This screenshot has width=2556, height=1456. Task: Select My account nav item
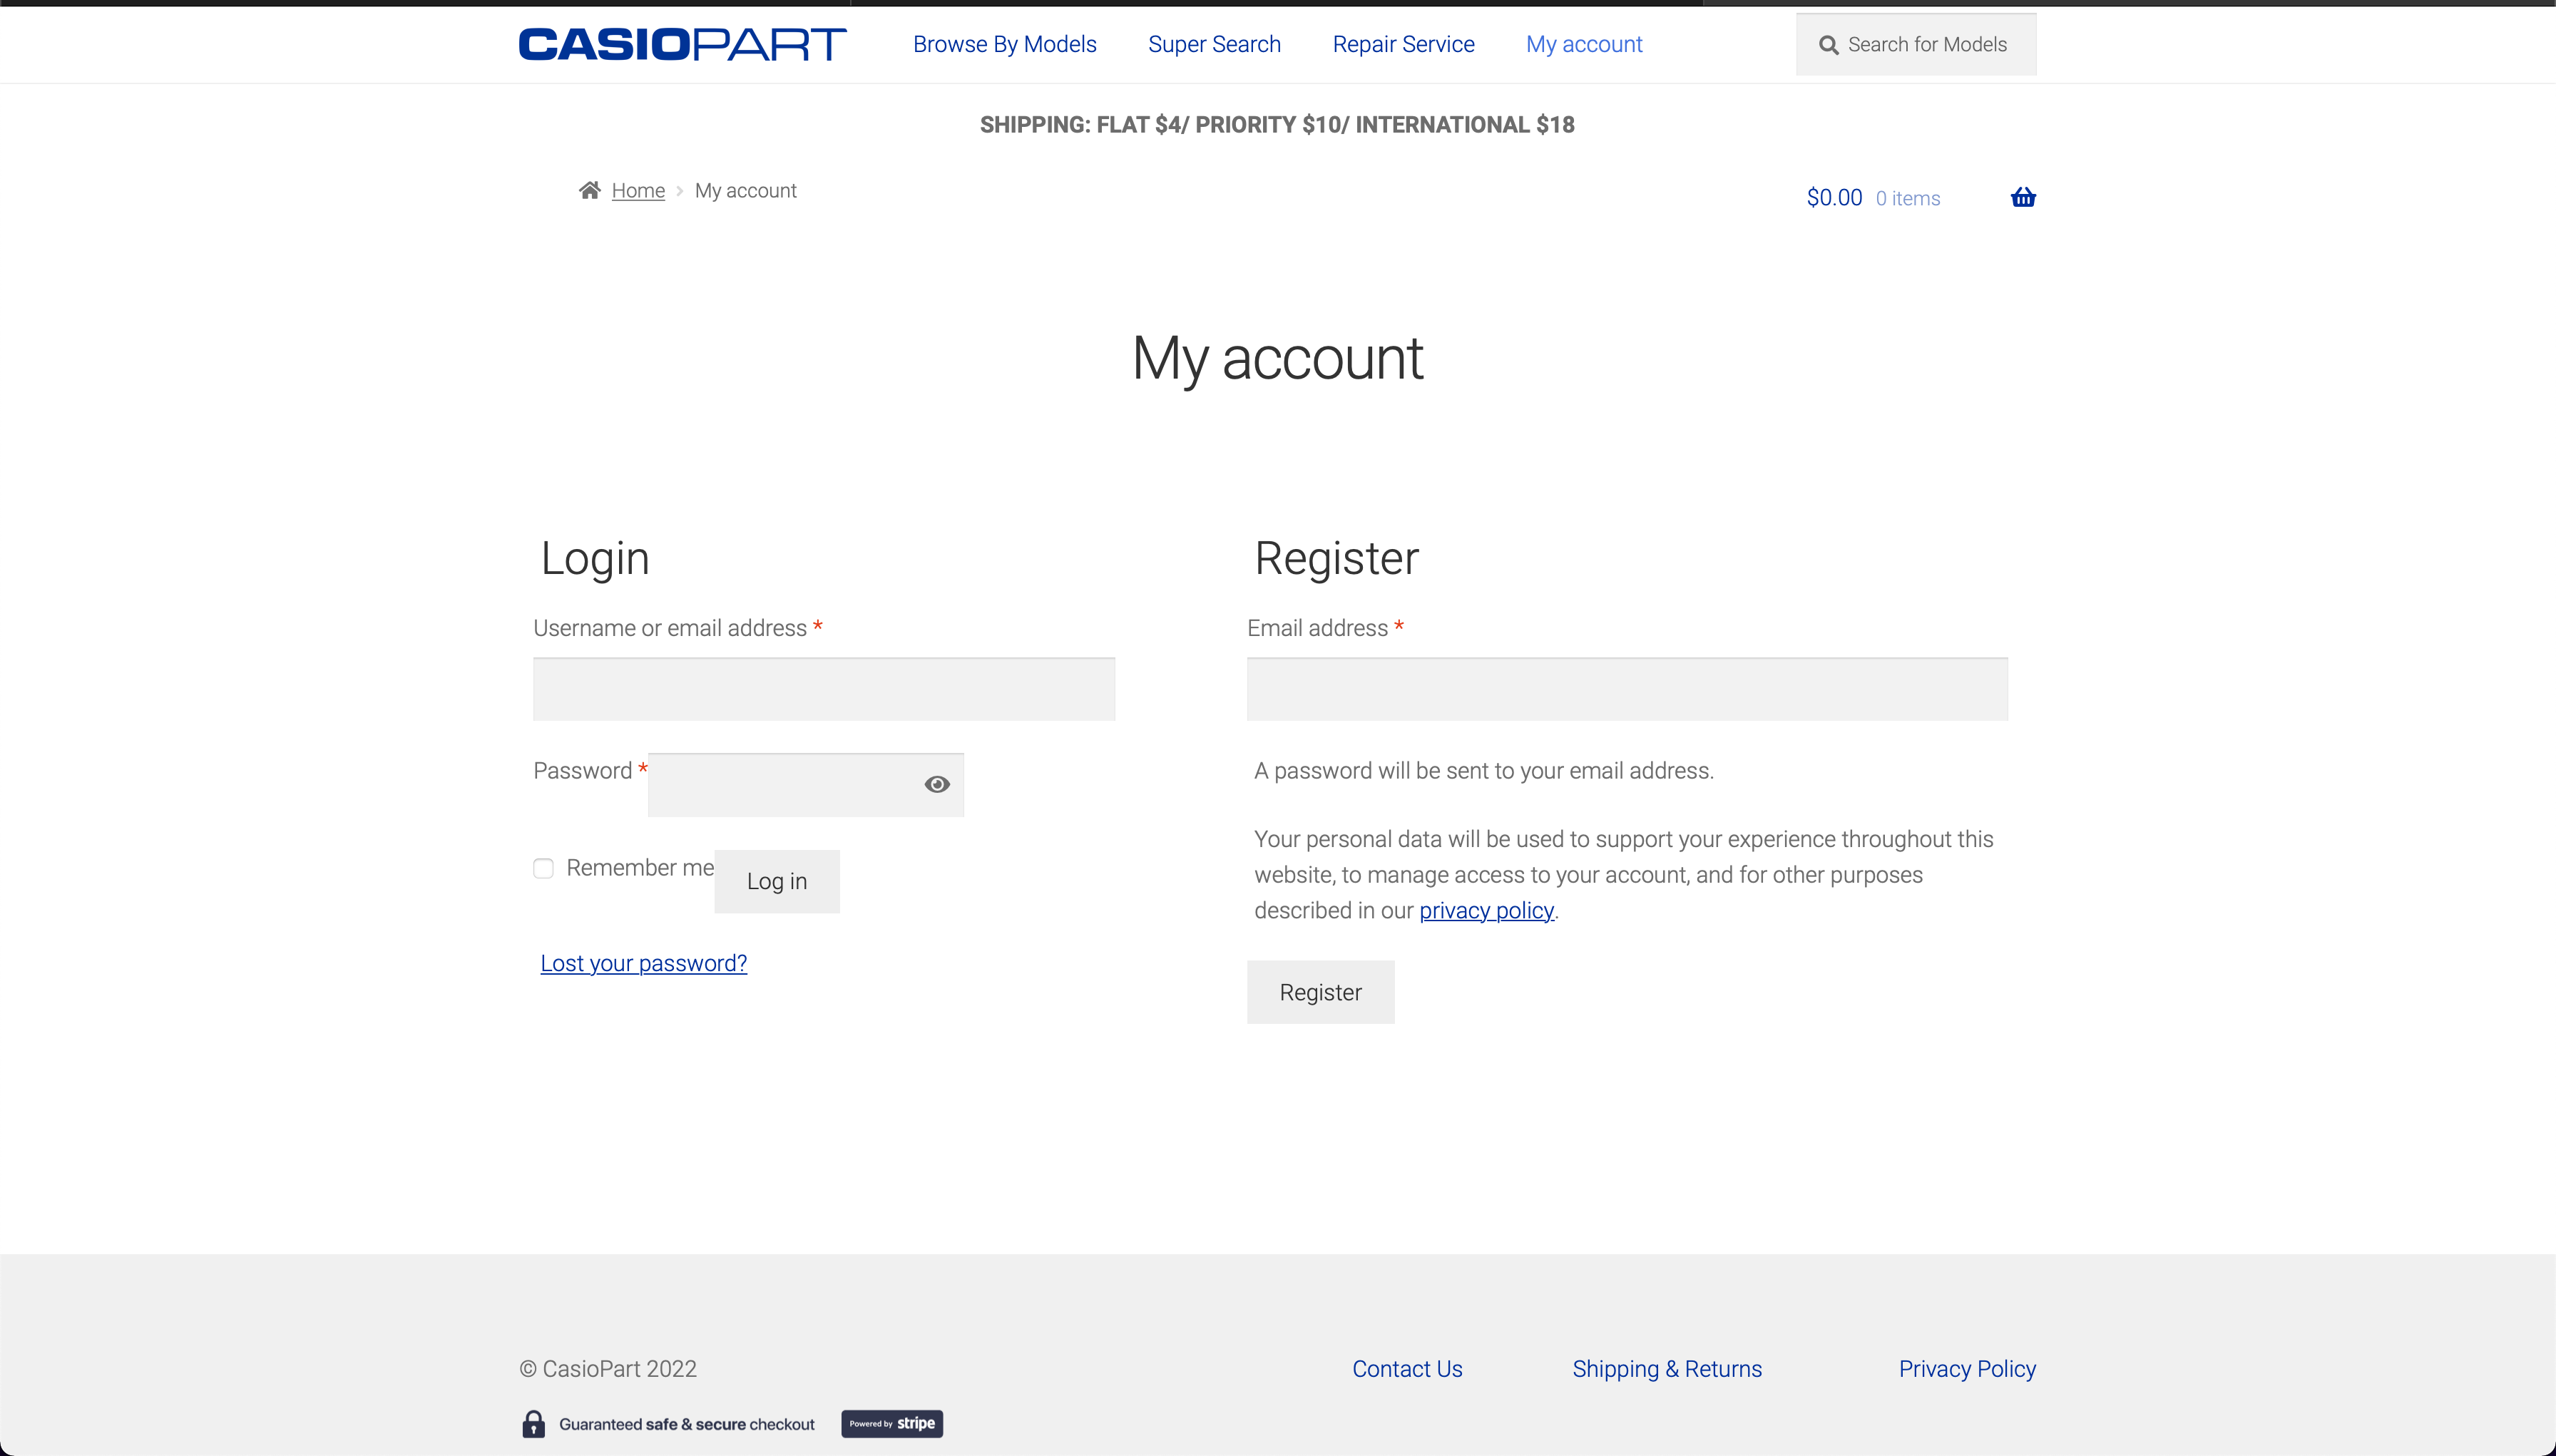1584,44
